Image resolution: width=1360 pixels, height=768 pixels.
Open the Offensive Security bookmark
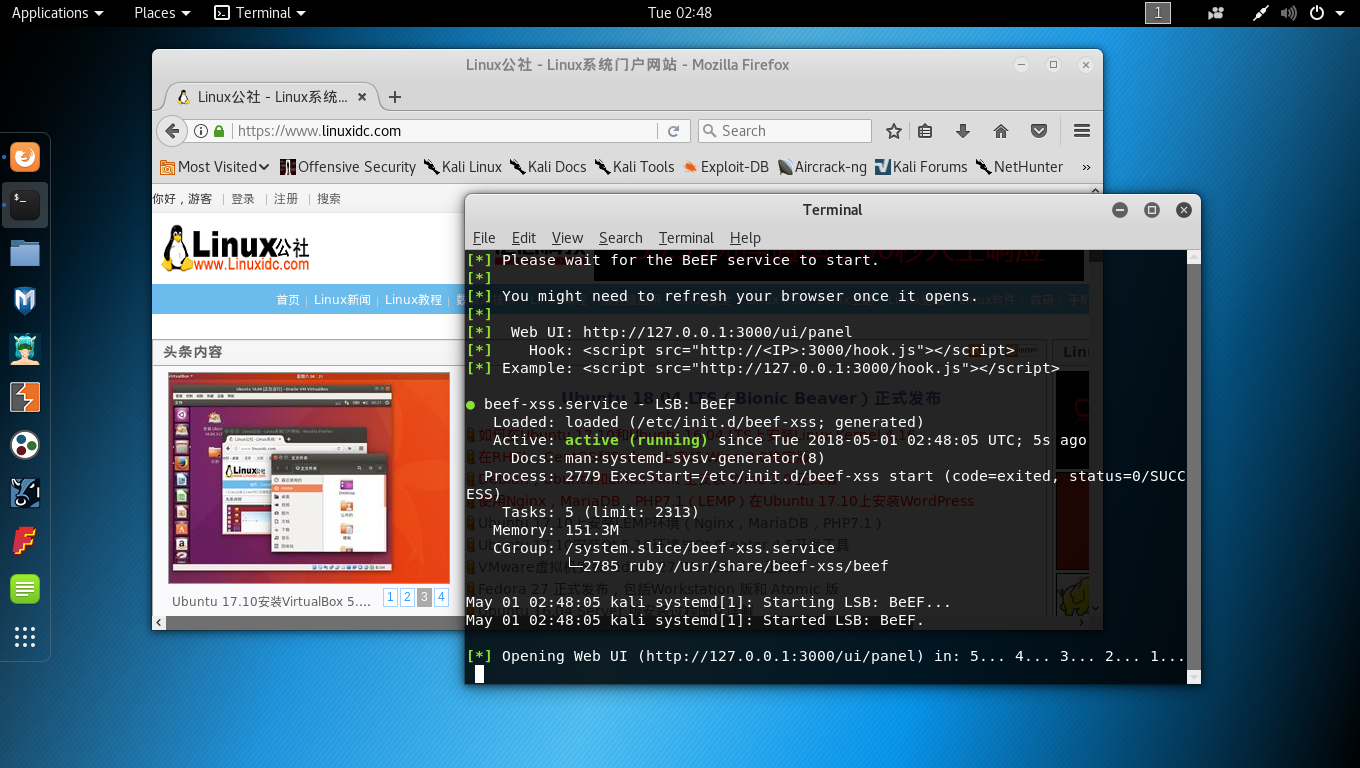coord(347,167)
